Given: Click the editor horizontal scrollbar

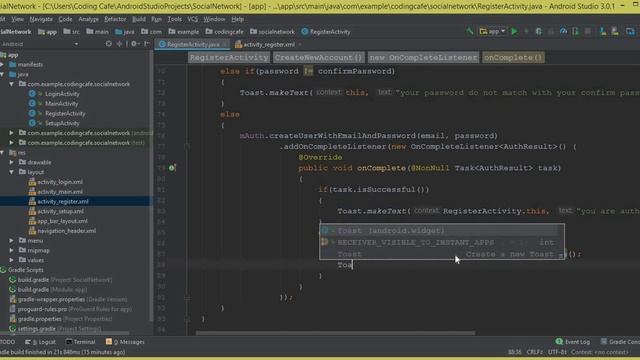Looking at the screenshot, I should point(335,333).
